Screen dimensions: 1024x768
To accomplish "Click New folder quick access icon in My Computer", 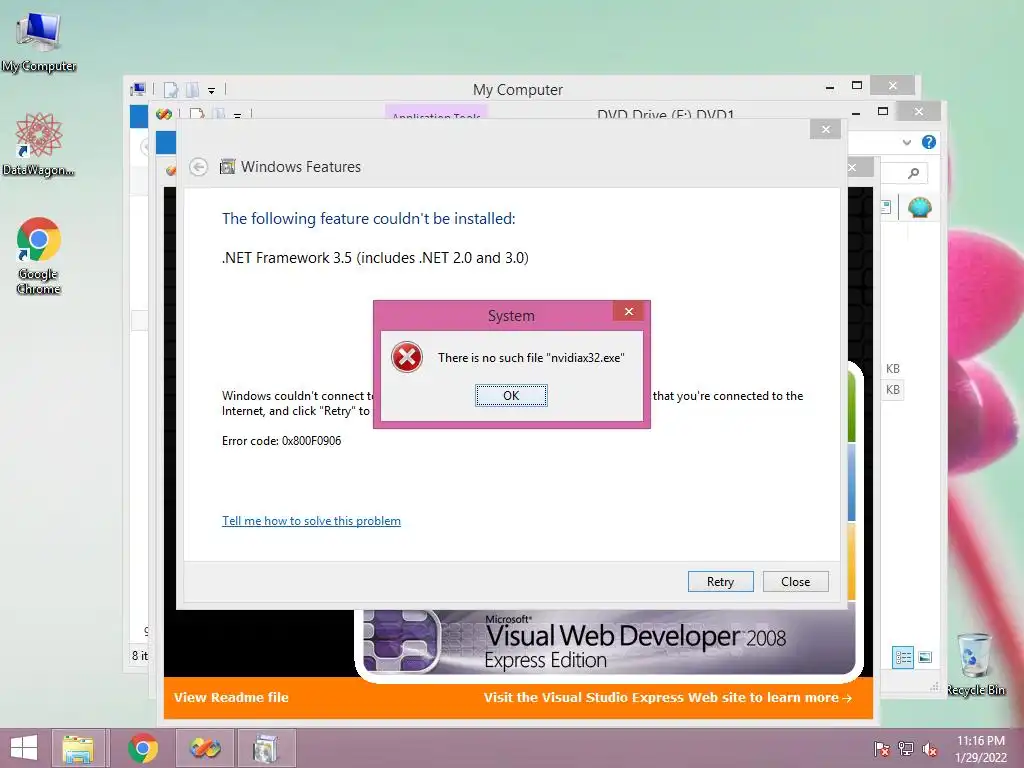I will (192, 89).
